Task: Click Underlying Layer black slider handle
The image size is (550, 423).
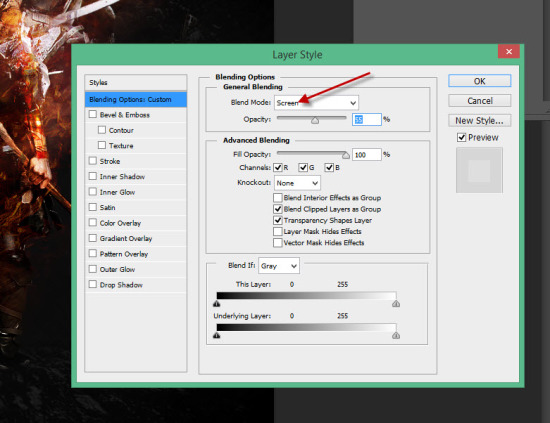Action: point(217,335)
